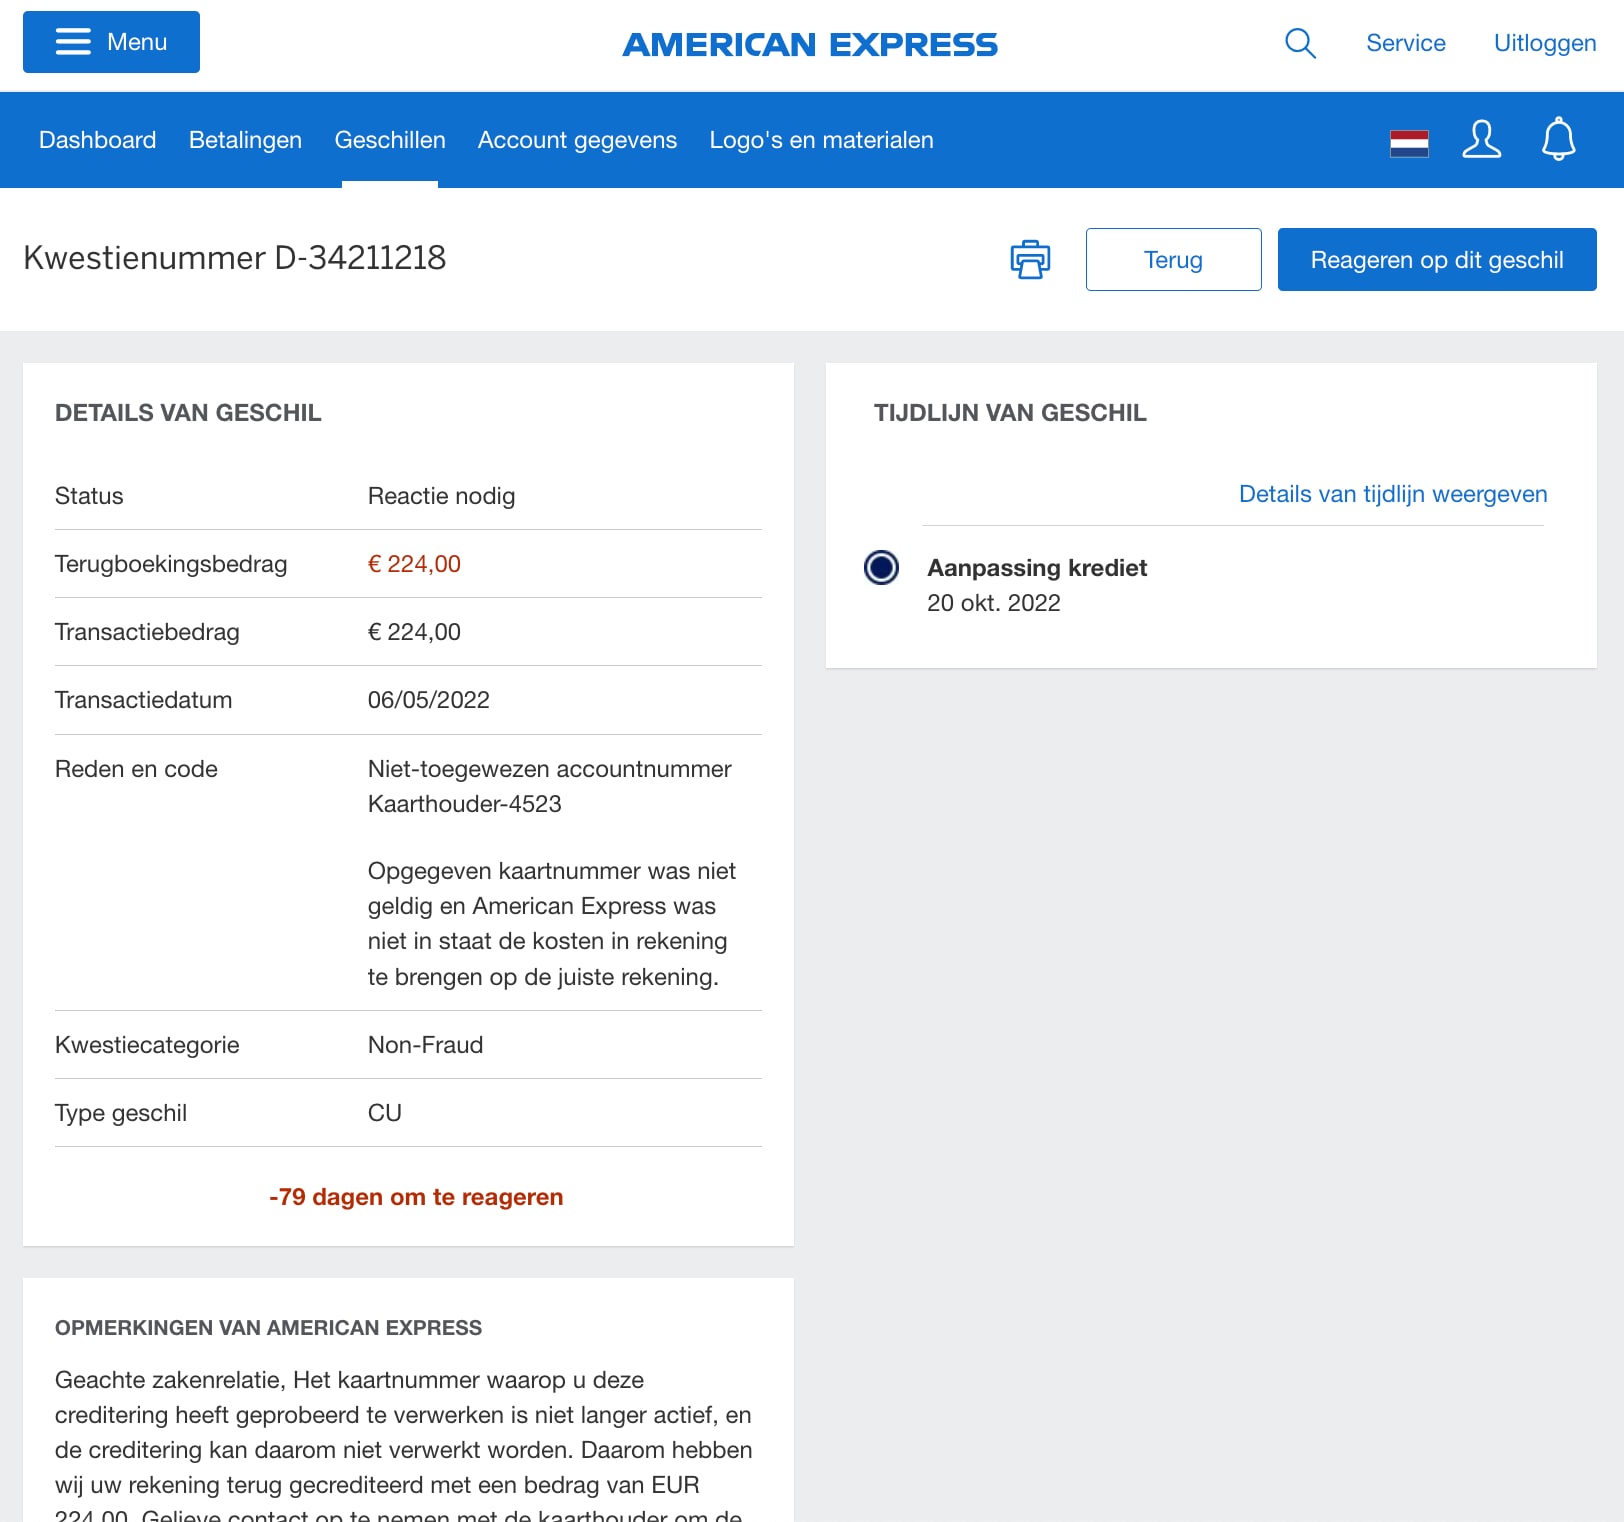Open the hamburger Menu
The width and height of the screenshot is (1624, 1522).
tap(110, 42)
